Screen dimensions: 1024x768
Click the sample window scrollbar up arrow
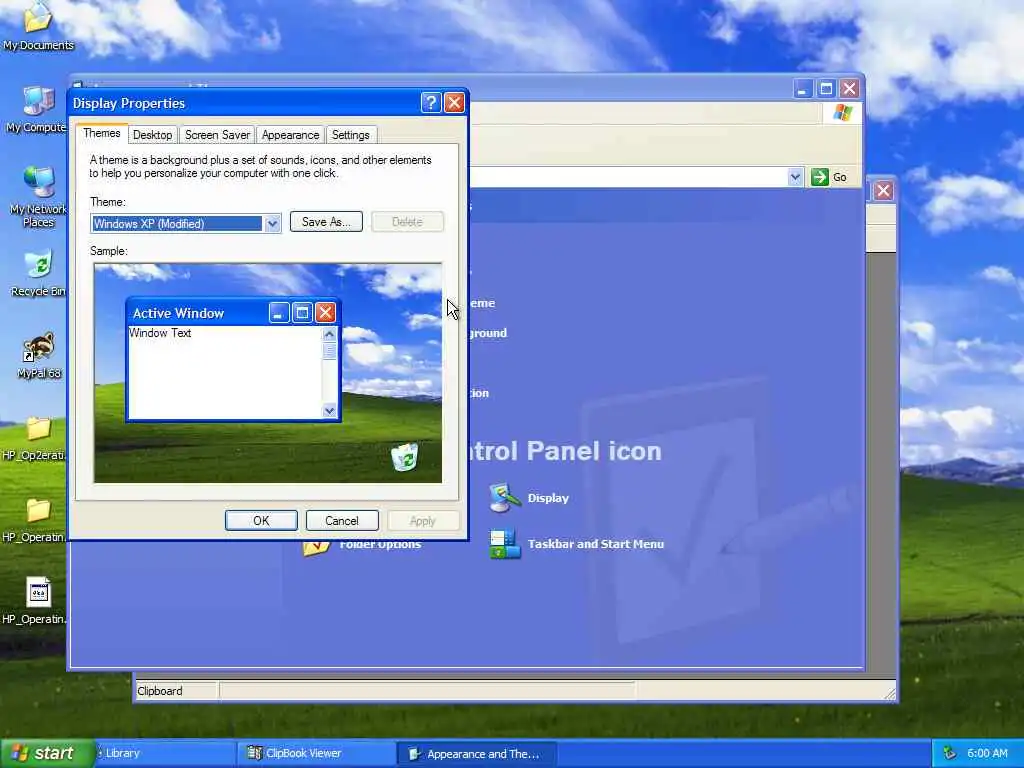[x=329, y=334]
